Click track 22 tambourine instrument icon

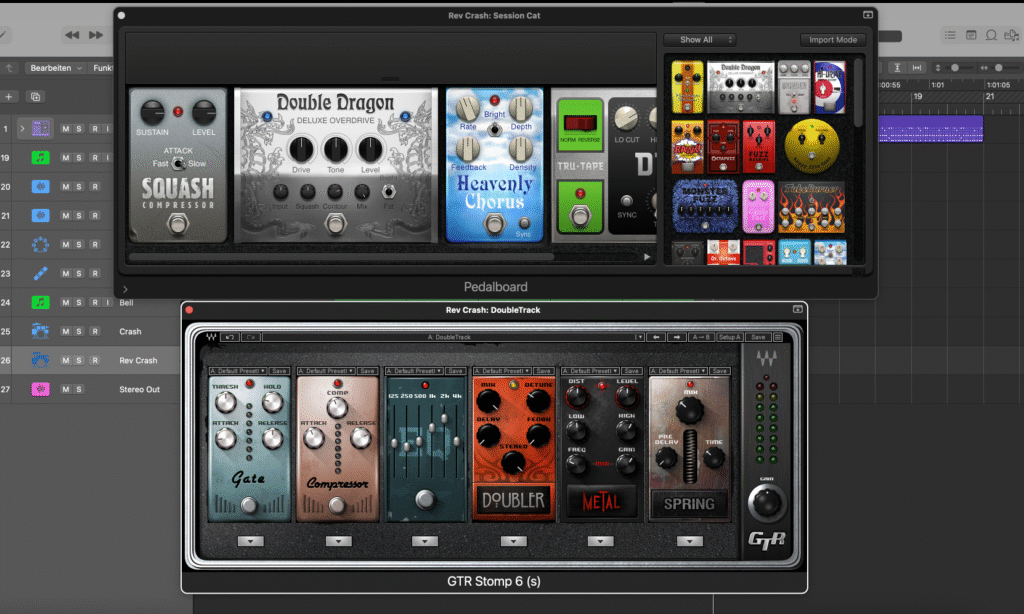[40, 244]
